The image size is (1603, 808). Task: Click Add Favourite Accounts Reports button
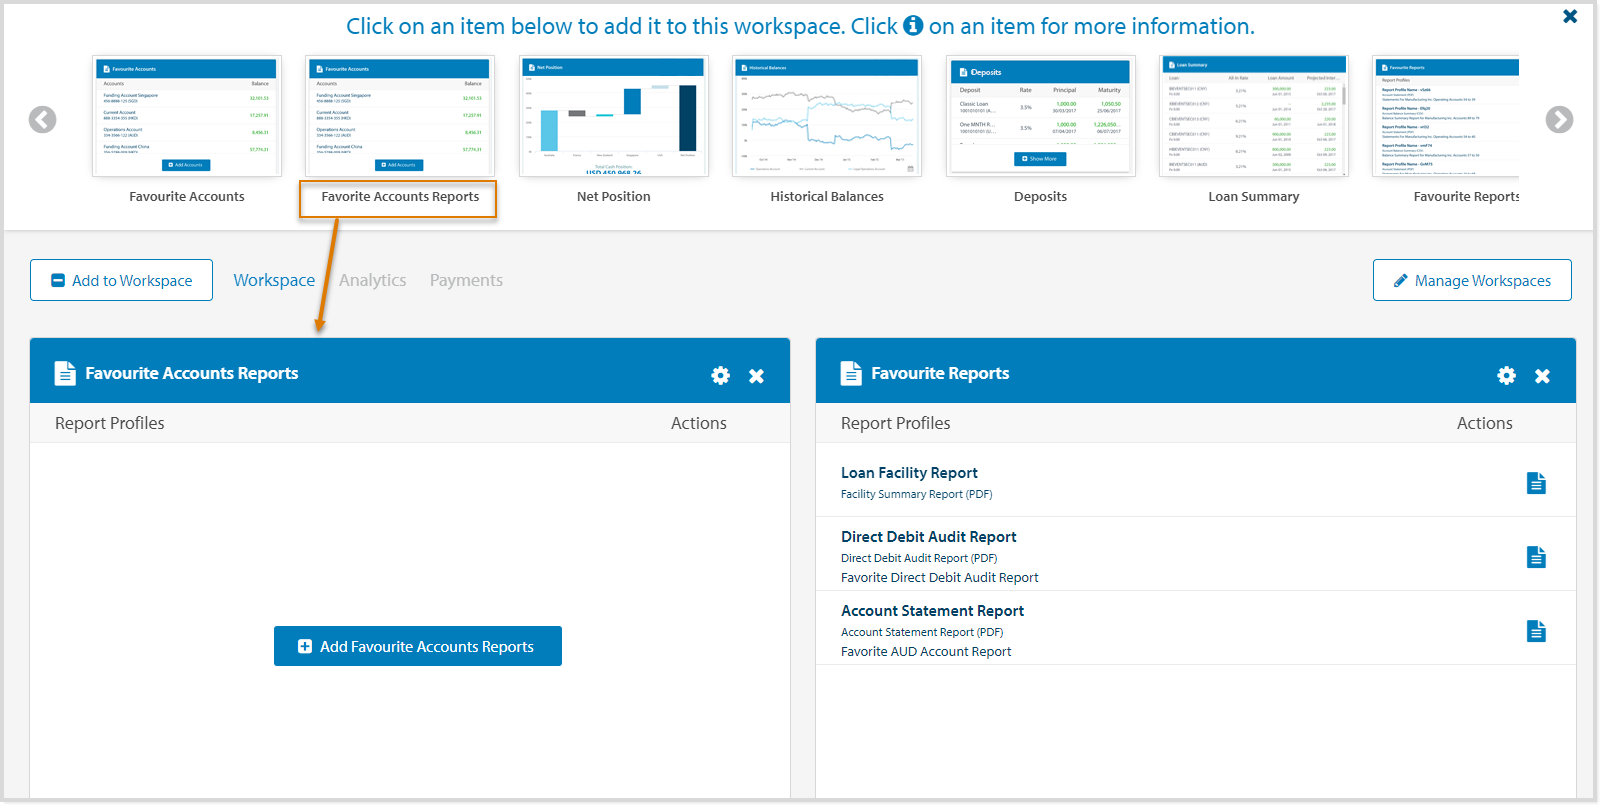418,647
